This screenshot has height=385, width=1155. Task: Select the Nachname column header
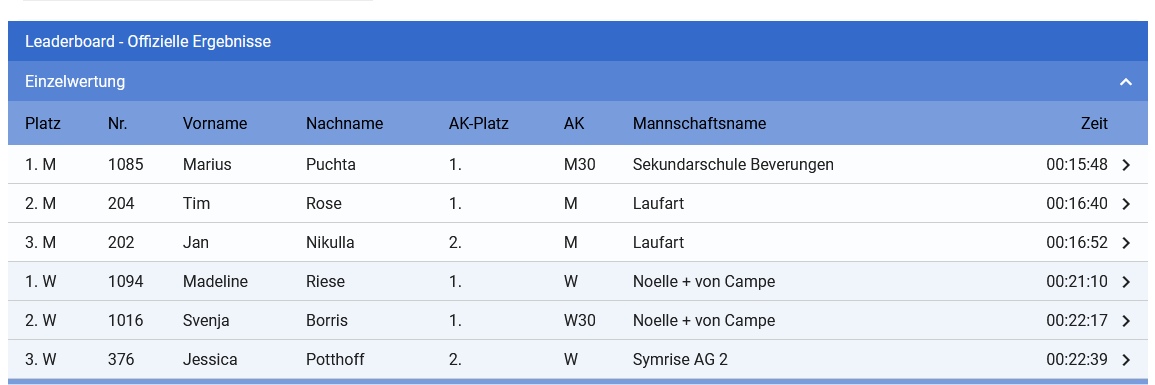[344, 124]
